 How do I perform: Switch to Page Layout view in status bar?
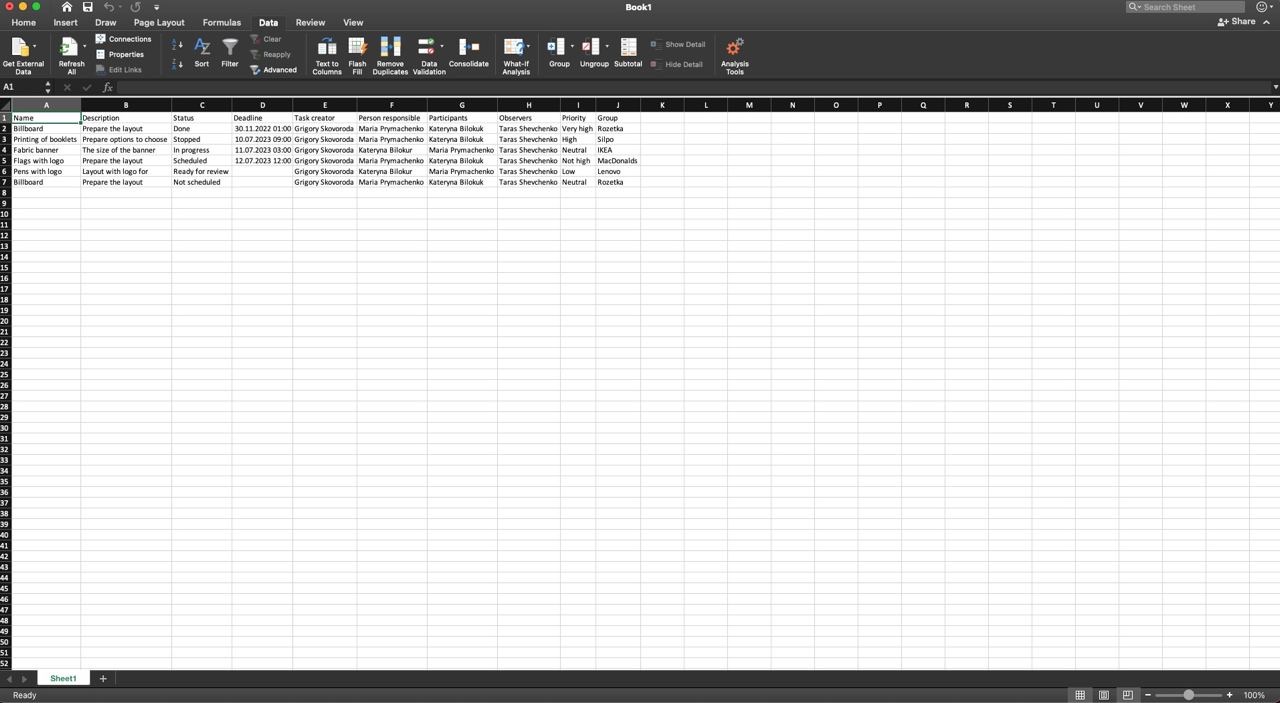tap(1104, 695)
